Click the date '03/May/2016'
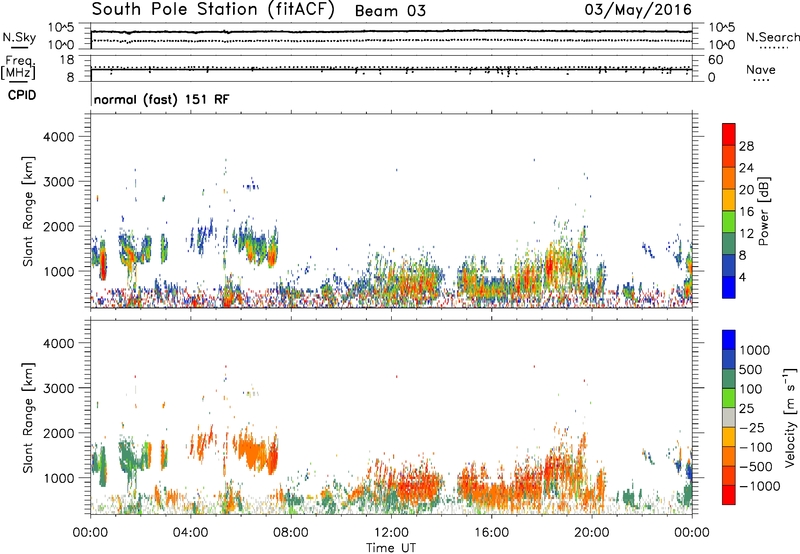The image size is (800, 554). pos(638,10)
